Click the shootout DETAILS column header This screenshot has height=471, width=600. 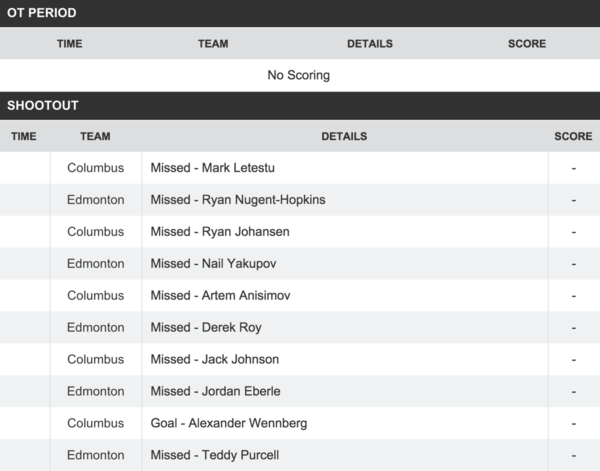click(x=344, y=136)
